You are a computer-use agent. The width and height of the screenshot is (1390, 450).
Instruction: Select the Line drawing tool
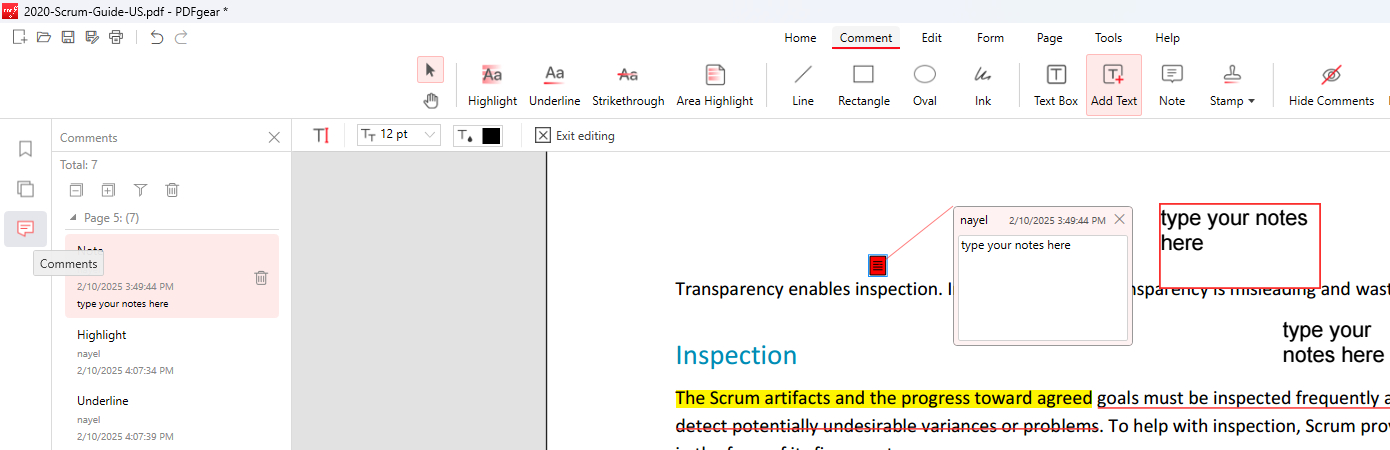point(803,85)
